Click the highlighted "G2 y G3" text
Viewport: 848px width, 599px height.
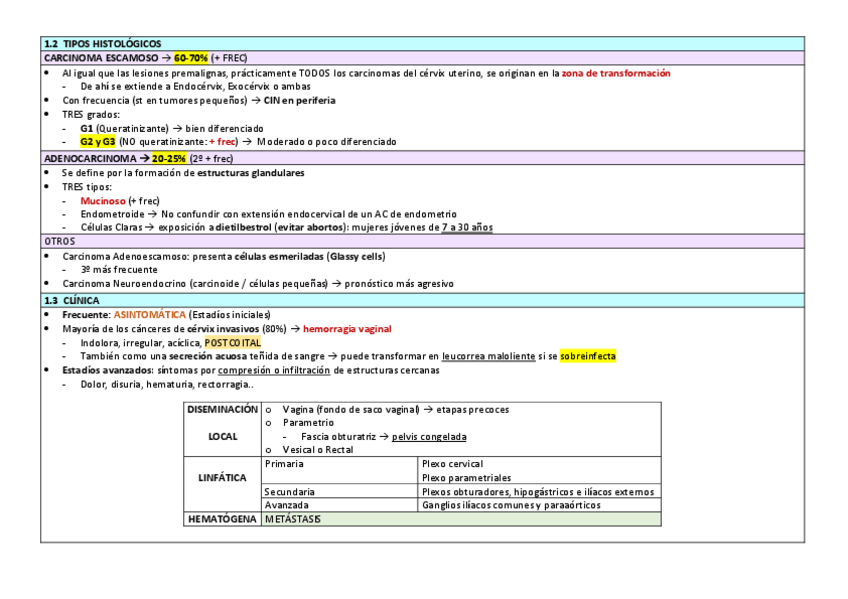click(98, 142)
